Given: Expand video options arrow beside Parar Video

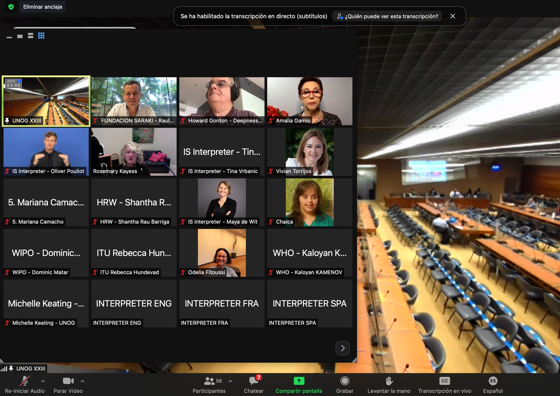Looking at the screenshot, I should pos(82,381).
